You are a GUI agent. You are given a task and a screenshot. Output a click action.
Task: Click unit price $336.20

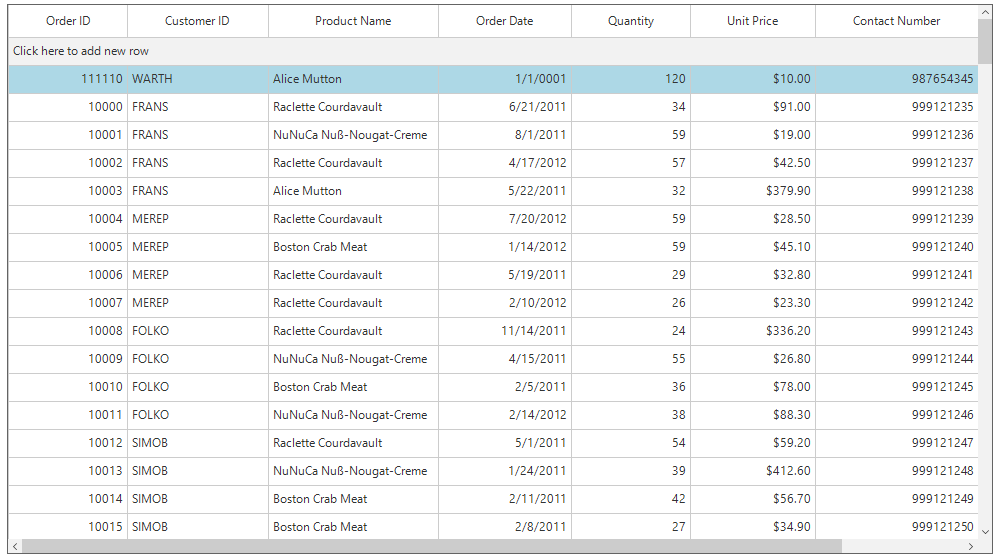coord(752,331)
